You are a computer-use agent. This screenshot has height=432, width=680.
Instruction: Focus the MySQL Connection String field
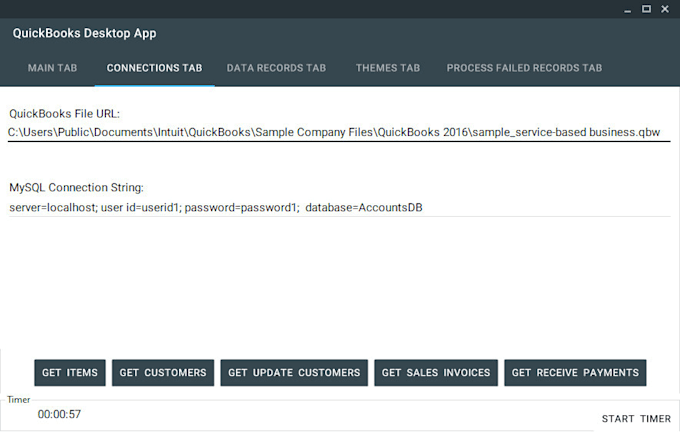coord(339,207)
